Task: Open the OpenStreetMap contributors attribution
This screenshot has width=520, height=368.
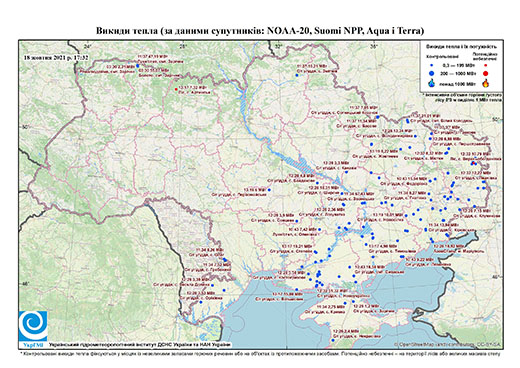Action: (x=448, y=344)
